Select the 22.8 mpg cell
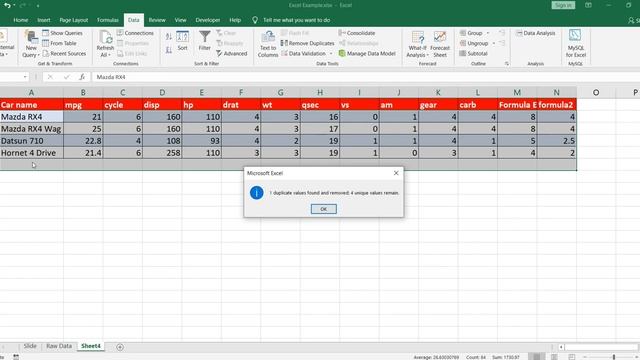640x360 pixels. pos(83,141)
